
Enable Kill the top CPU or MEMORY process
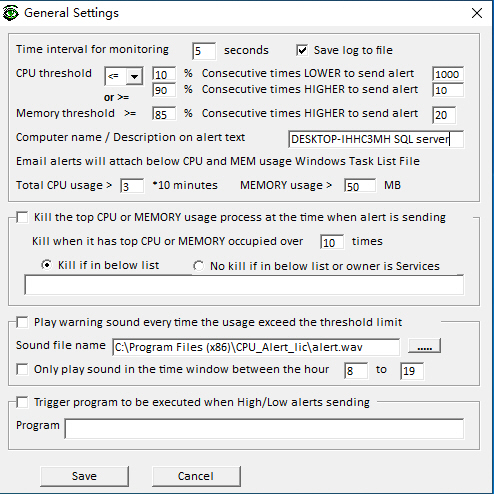tap(22, 217)
